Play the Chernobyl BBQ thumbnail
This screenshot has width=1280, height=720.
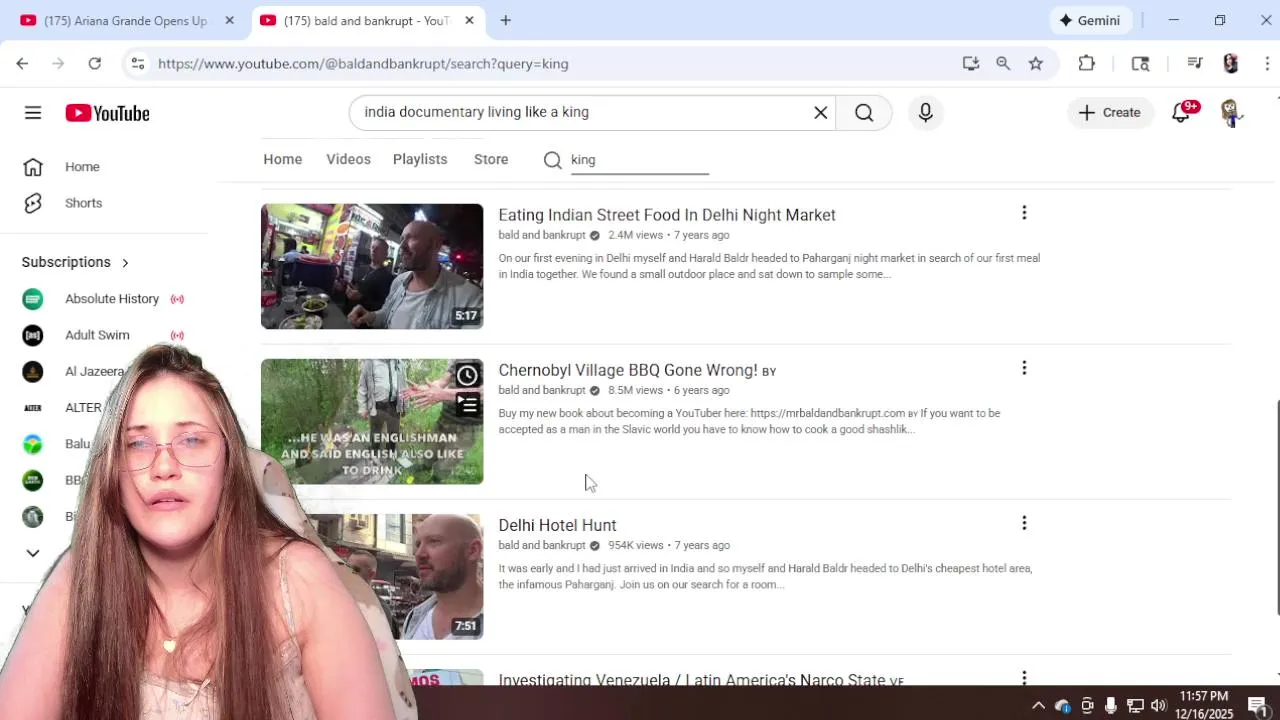(372, 421)
